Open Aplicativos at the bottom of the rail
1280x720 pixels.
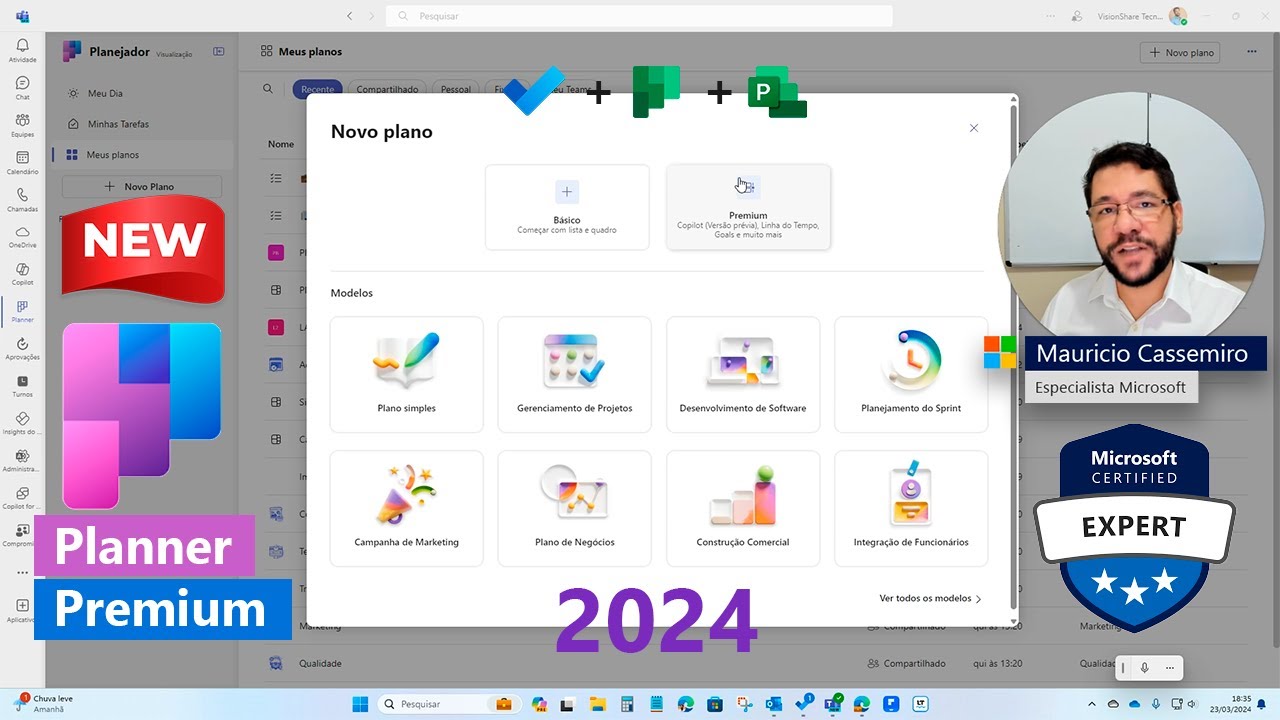pos(22,610)
